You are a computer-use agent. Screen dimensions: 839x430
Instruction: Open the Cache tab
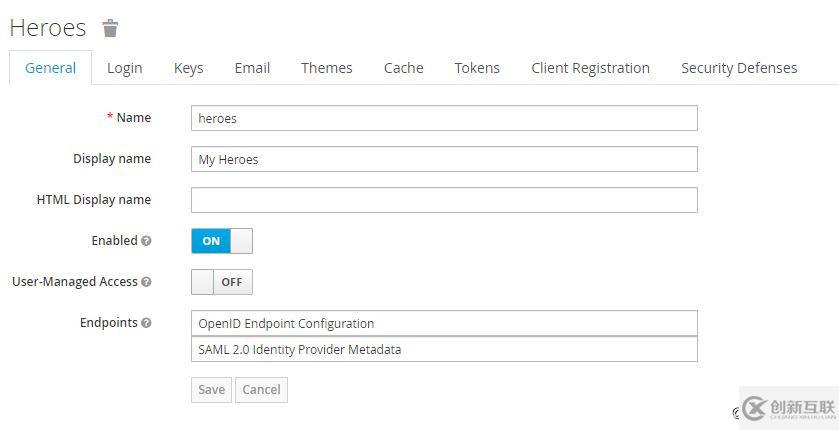pyautogui.click(x=403, y=68)
